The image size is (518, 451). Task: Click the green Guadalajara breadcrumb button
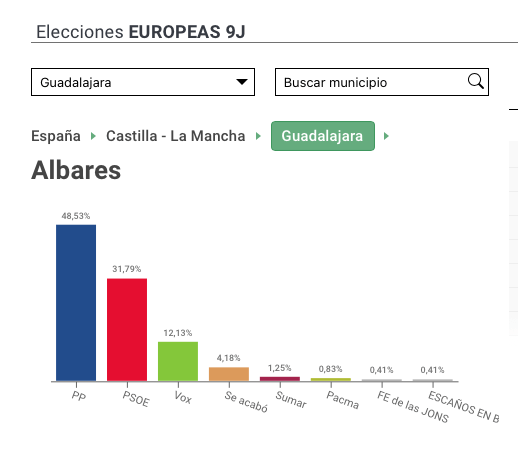[323, 136]
